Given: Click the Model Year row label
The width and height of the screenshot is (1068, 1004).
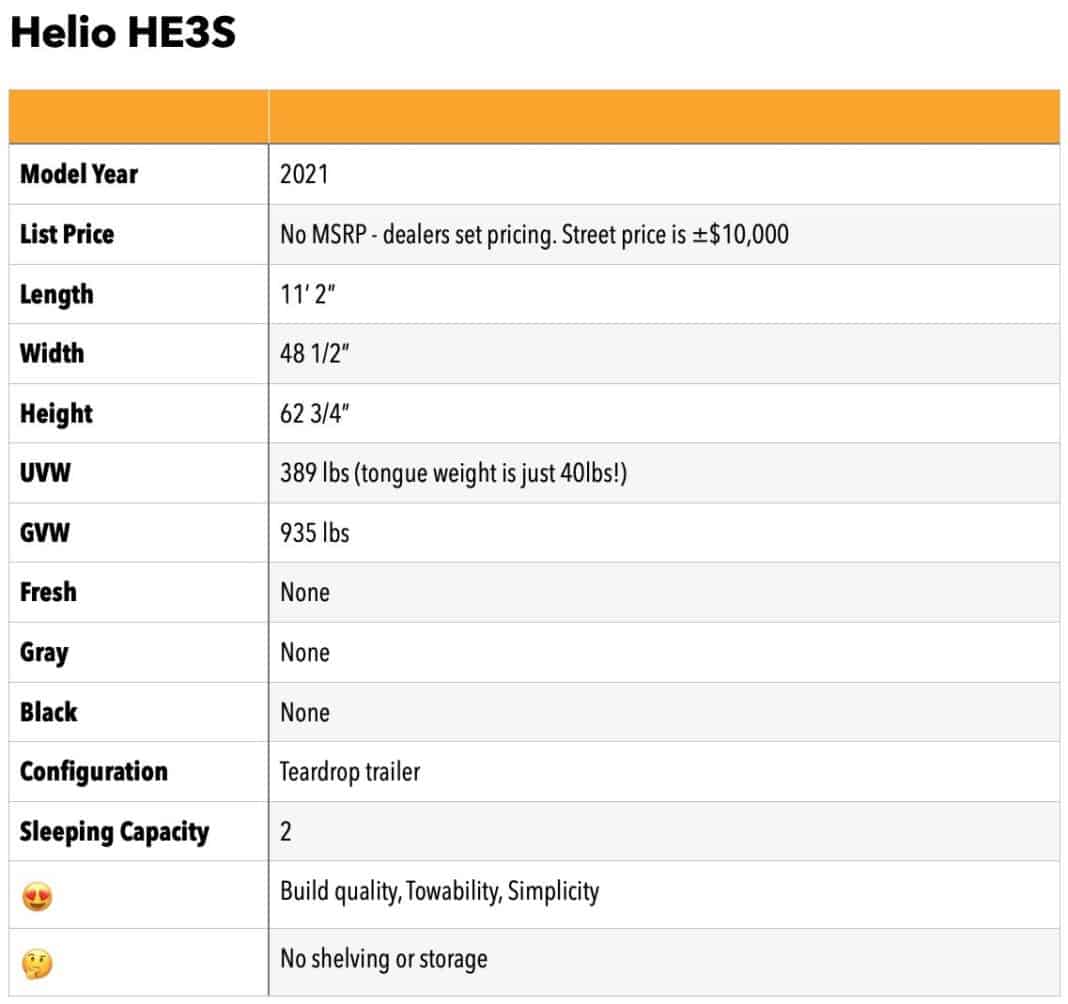Looking at the screenshot, I should click(x=79, y=174).
